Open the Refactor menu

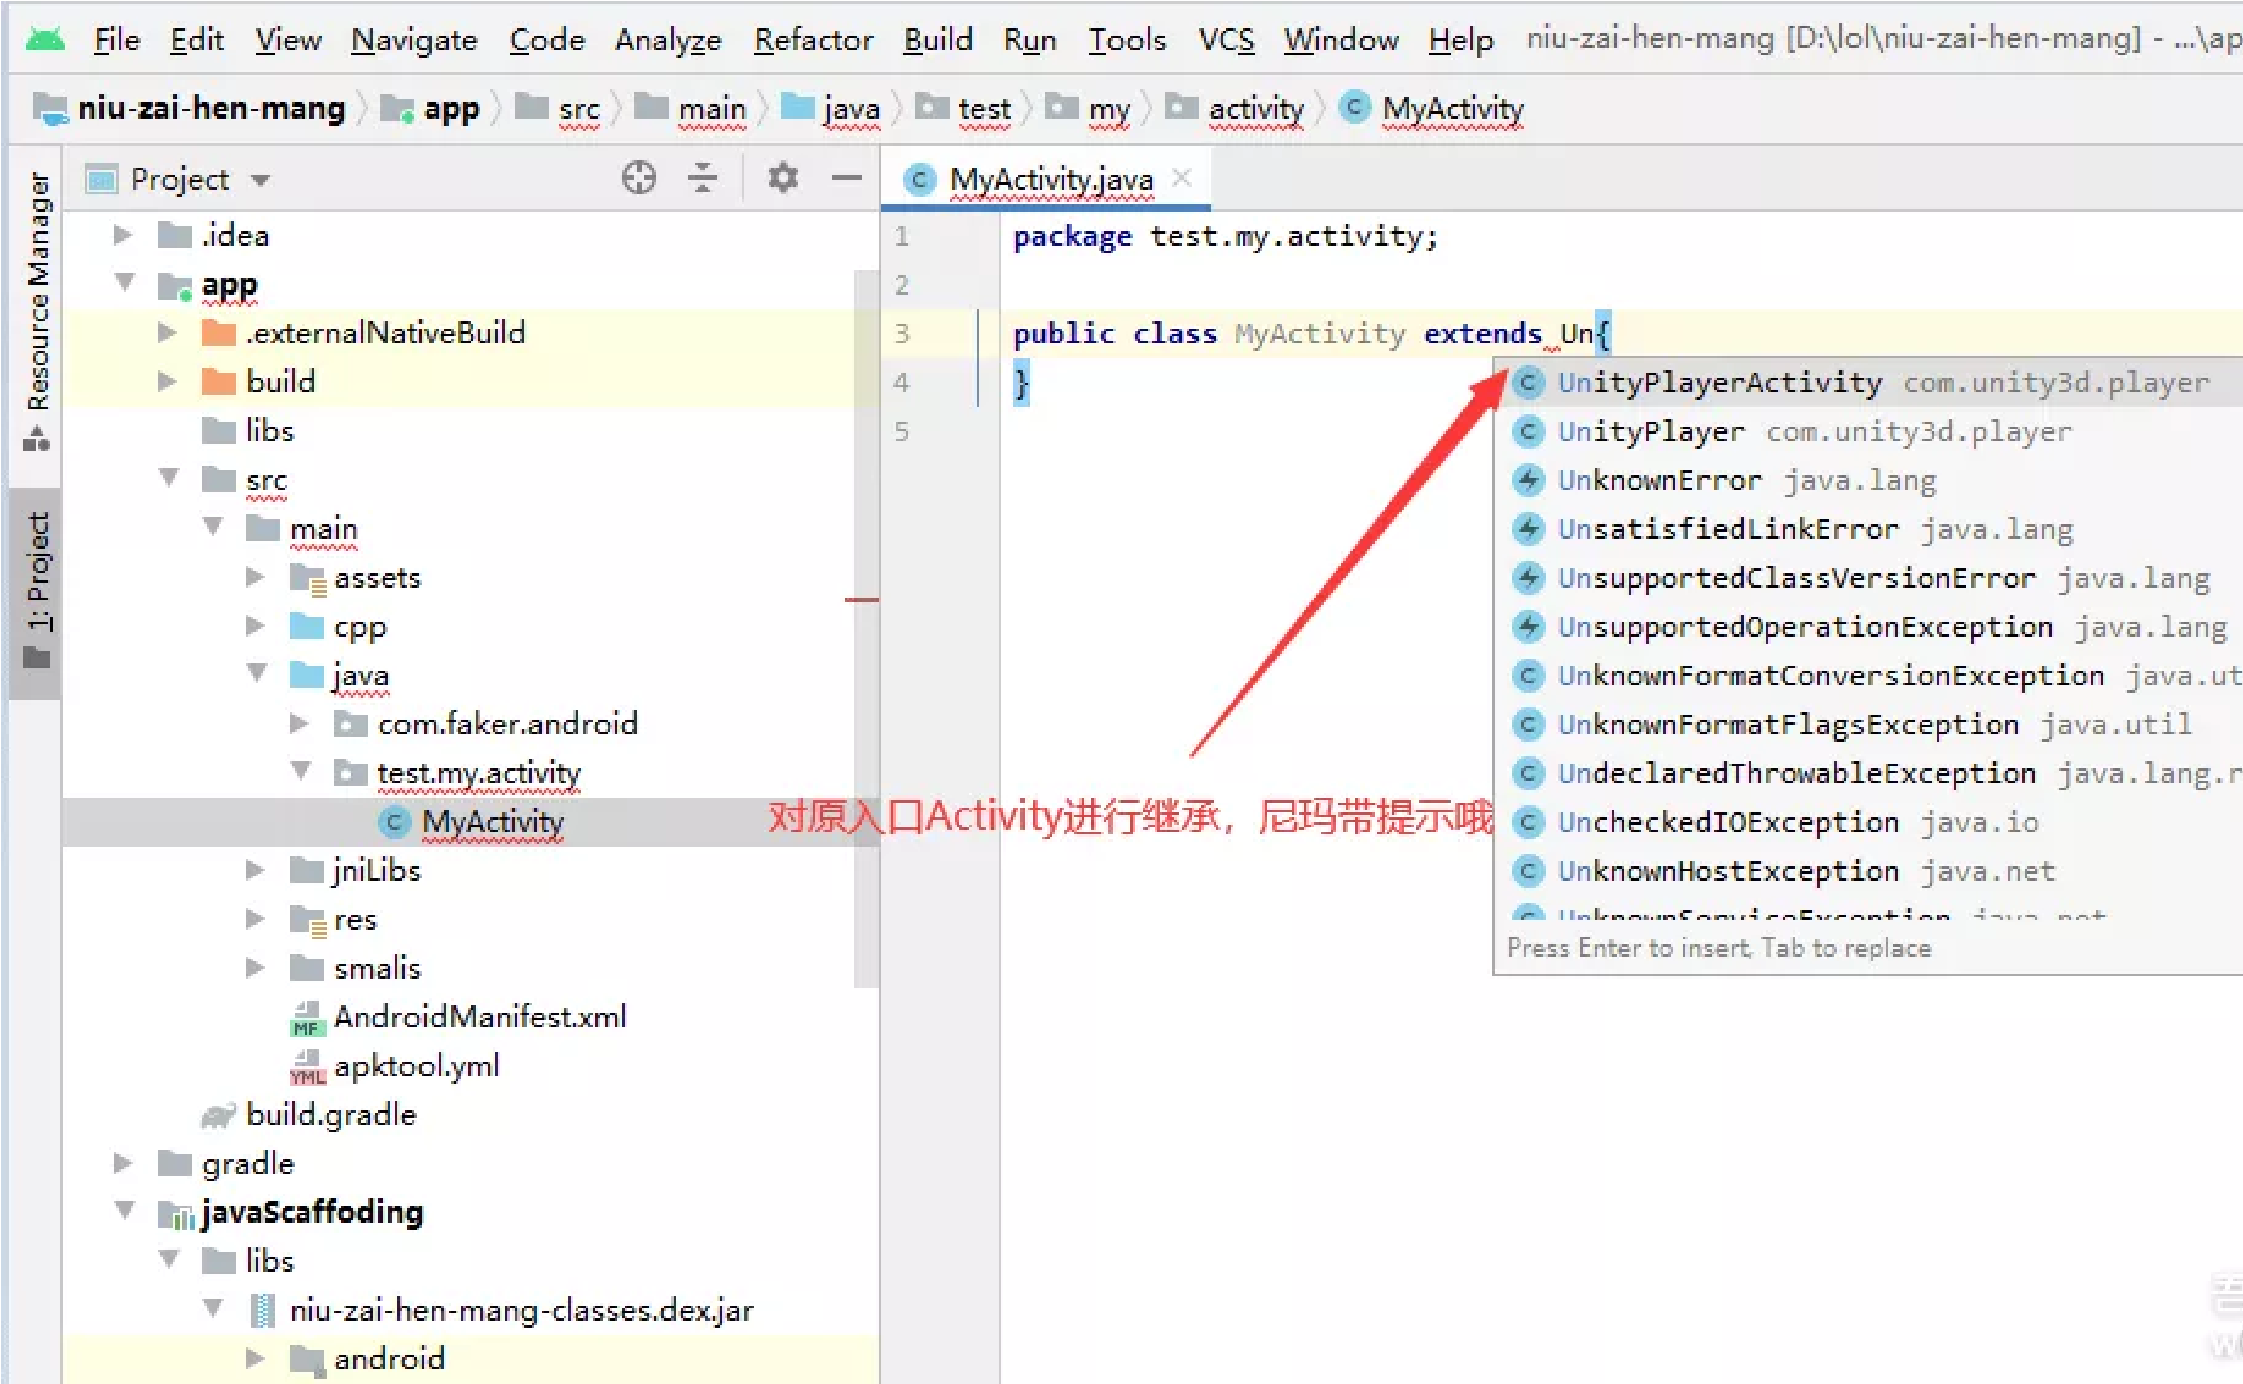coord(812,39)
